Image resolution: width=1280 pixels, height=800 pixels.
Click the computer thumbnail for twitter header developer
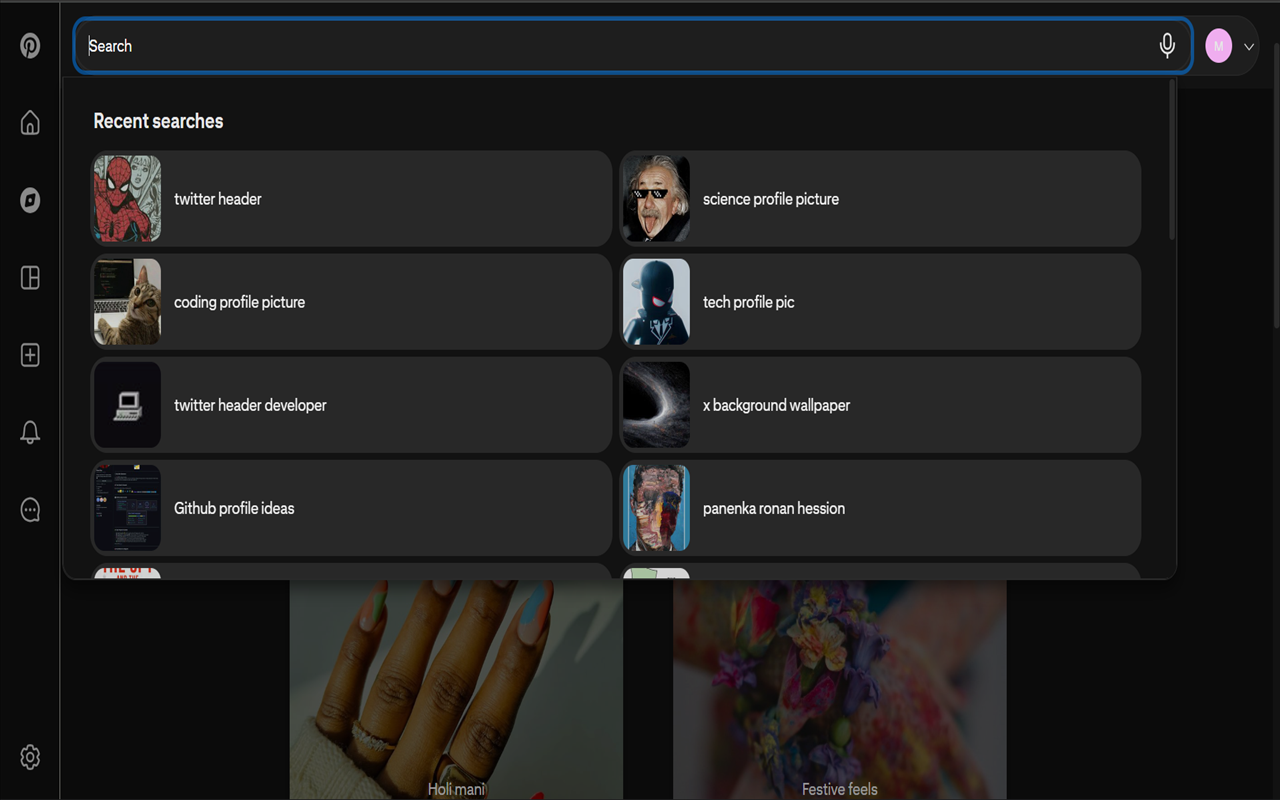tap(127, 405)
